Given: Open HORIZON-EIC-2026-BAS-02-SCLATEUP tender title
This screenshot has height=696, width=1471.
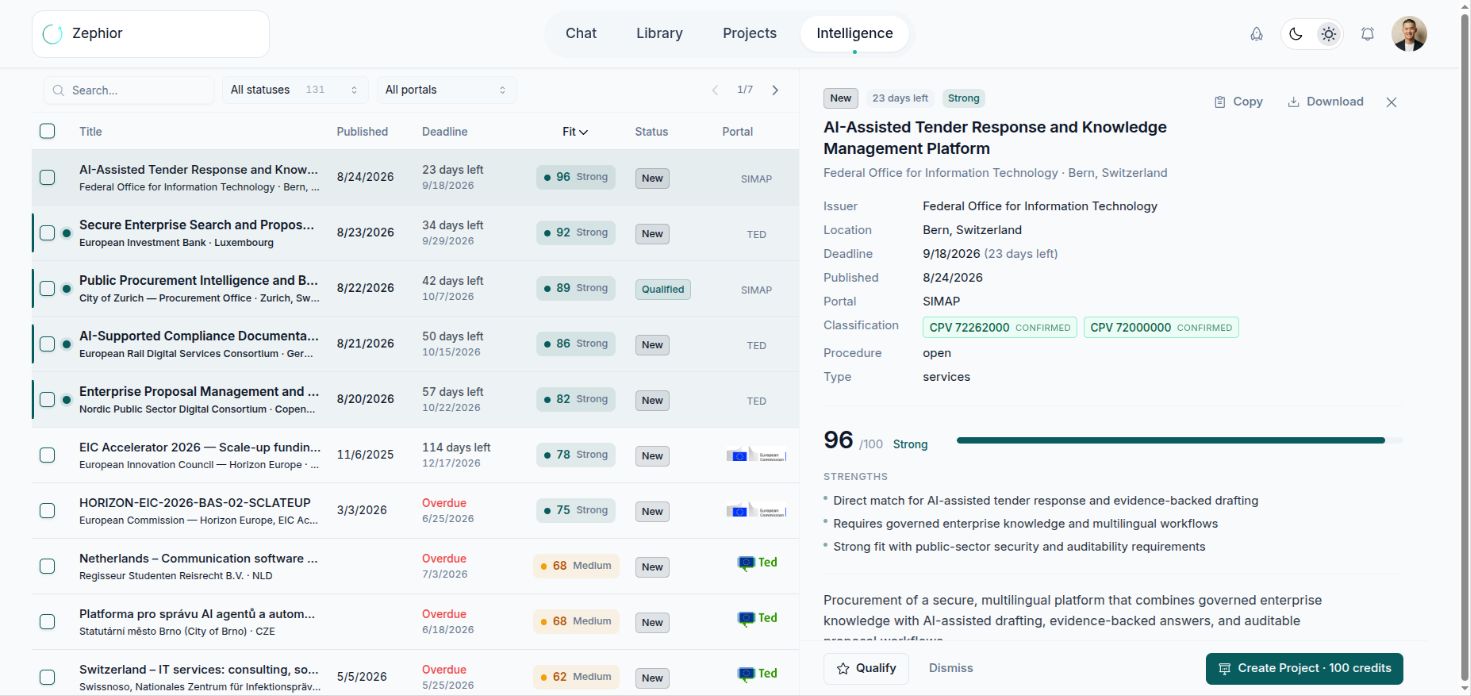Looking at the screenshot, I should (x=195, y=503).
